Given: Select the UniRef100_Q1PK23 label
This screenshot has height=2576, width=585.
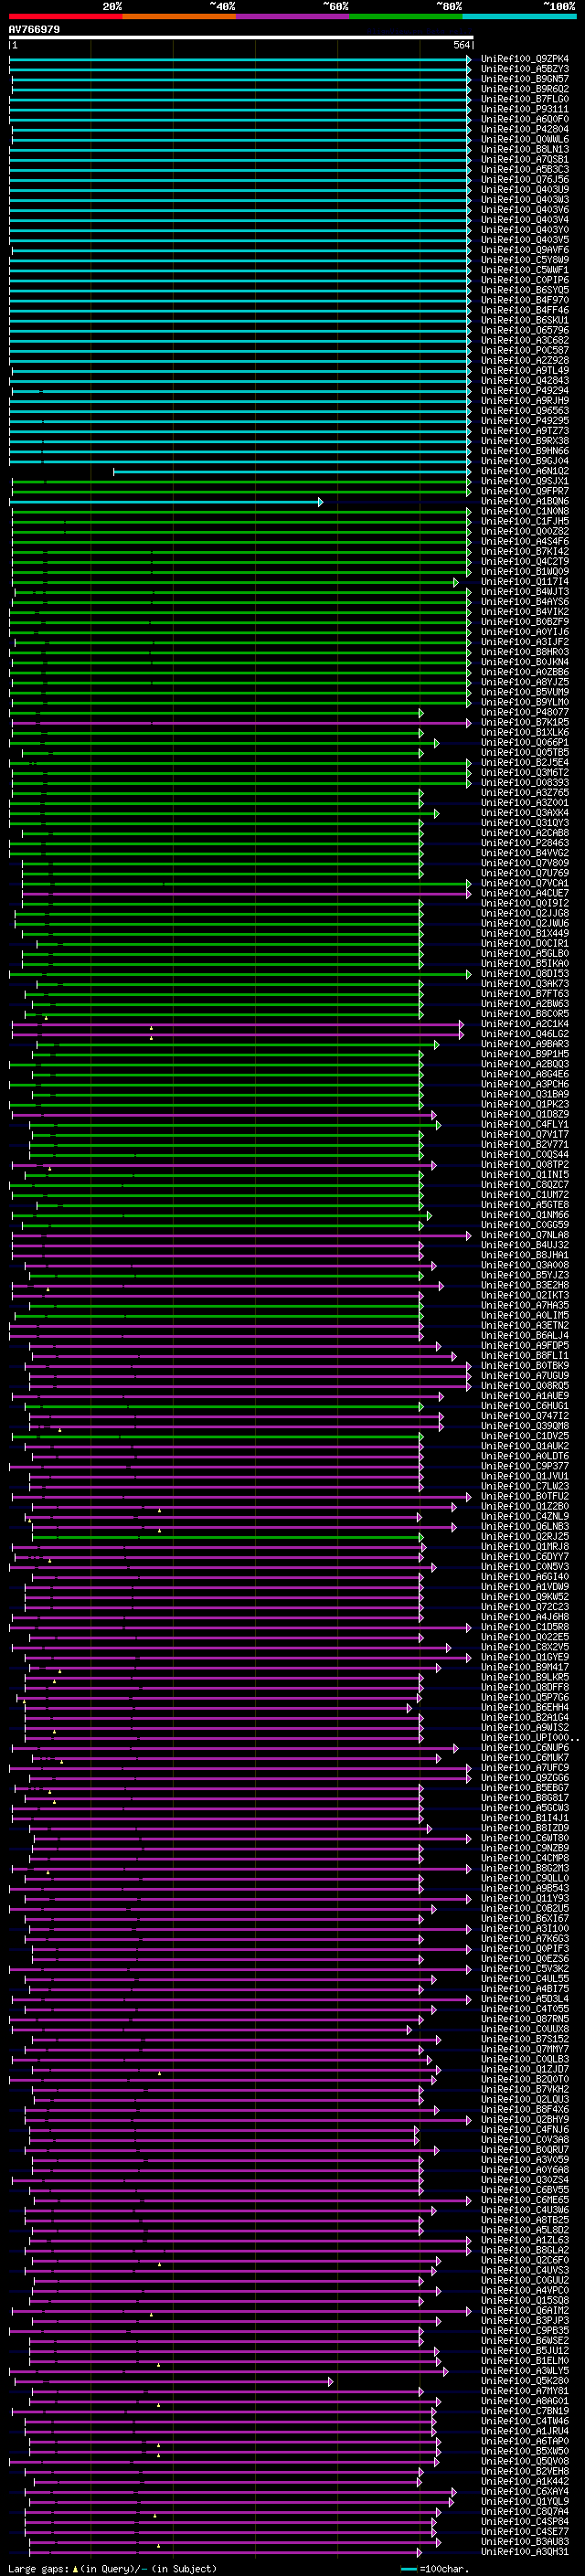Looking at the screenshot, I should point(525,1105).
